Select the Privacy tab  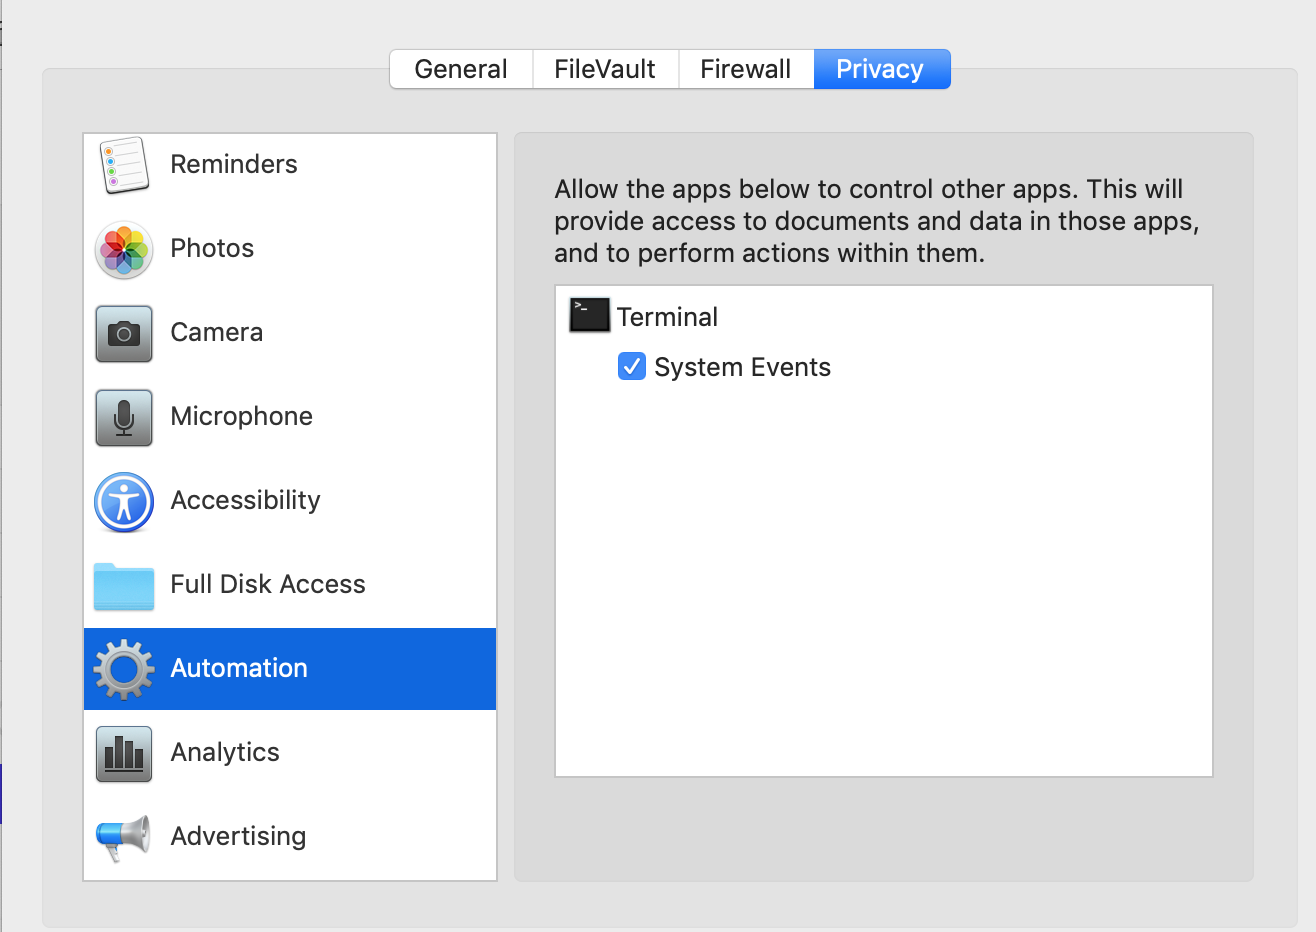pyautogui.click(x=879, y=68)
